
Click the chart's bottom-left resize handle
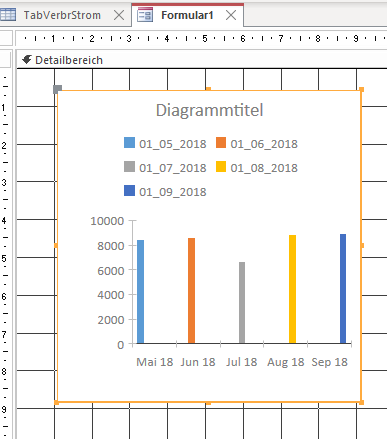coord(56,403)
